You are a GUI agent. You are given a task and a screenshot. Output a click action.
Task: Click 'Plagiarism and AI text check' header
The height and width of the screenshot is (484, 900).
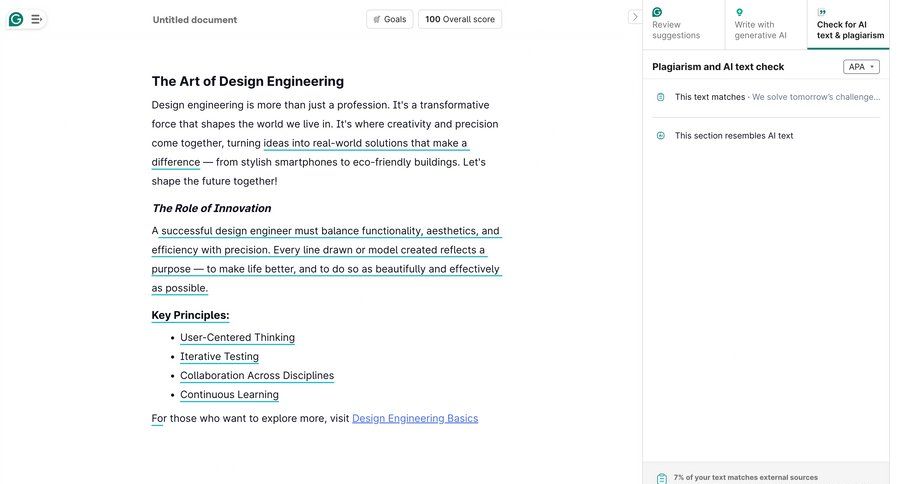tap(718, 67)
